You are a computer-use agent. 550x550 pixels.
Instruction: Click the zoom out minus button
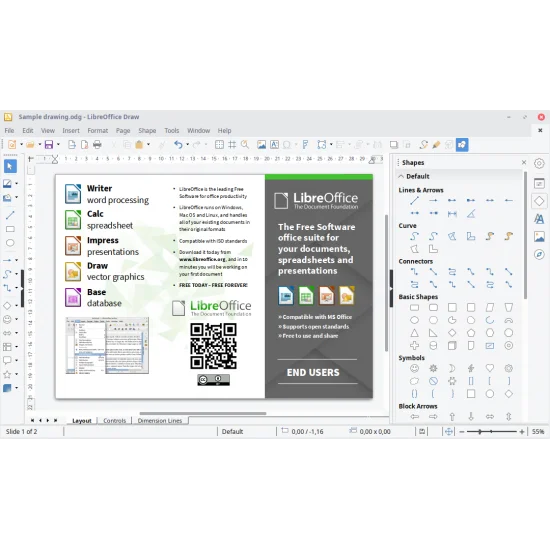(462, 432)
